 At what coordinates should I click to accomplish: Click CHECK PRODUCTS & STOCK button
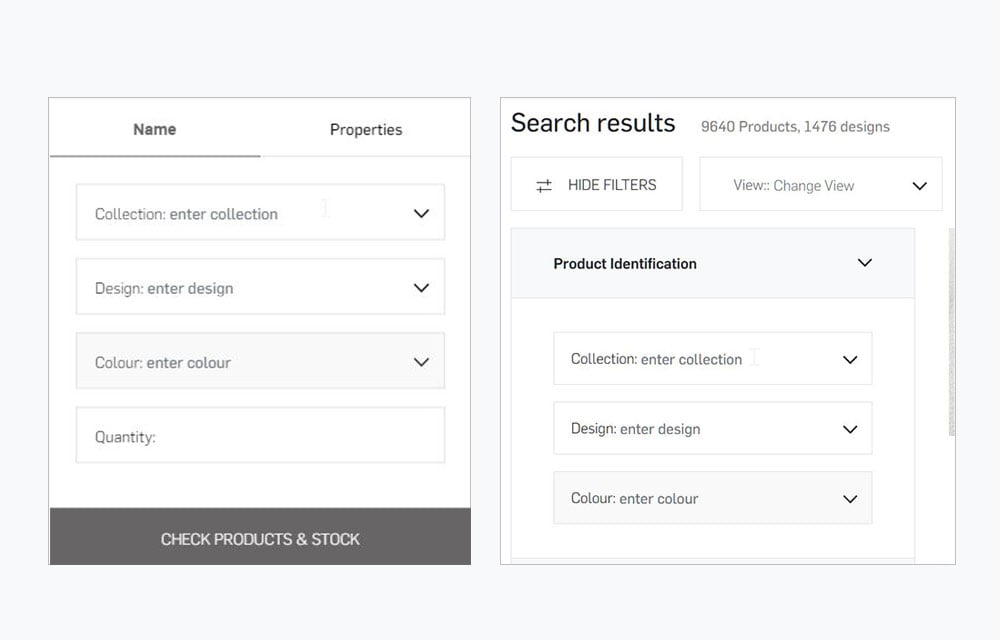coord(260,537)
